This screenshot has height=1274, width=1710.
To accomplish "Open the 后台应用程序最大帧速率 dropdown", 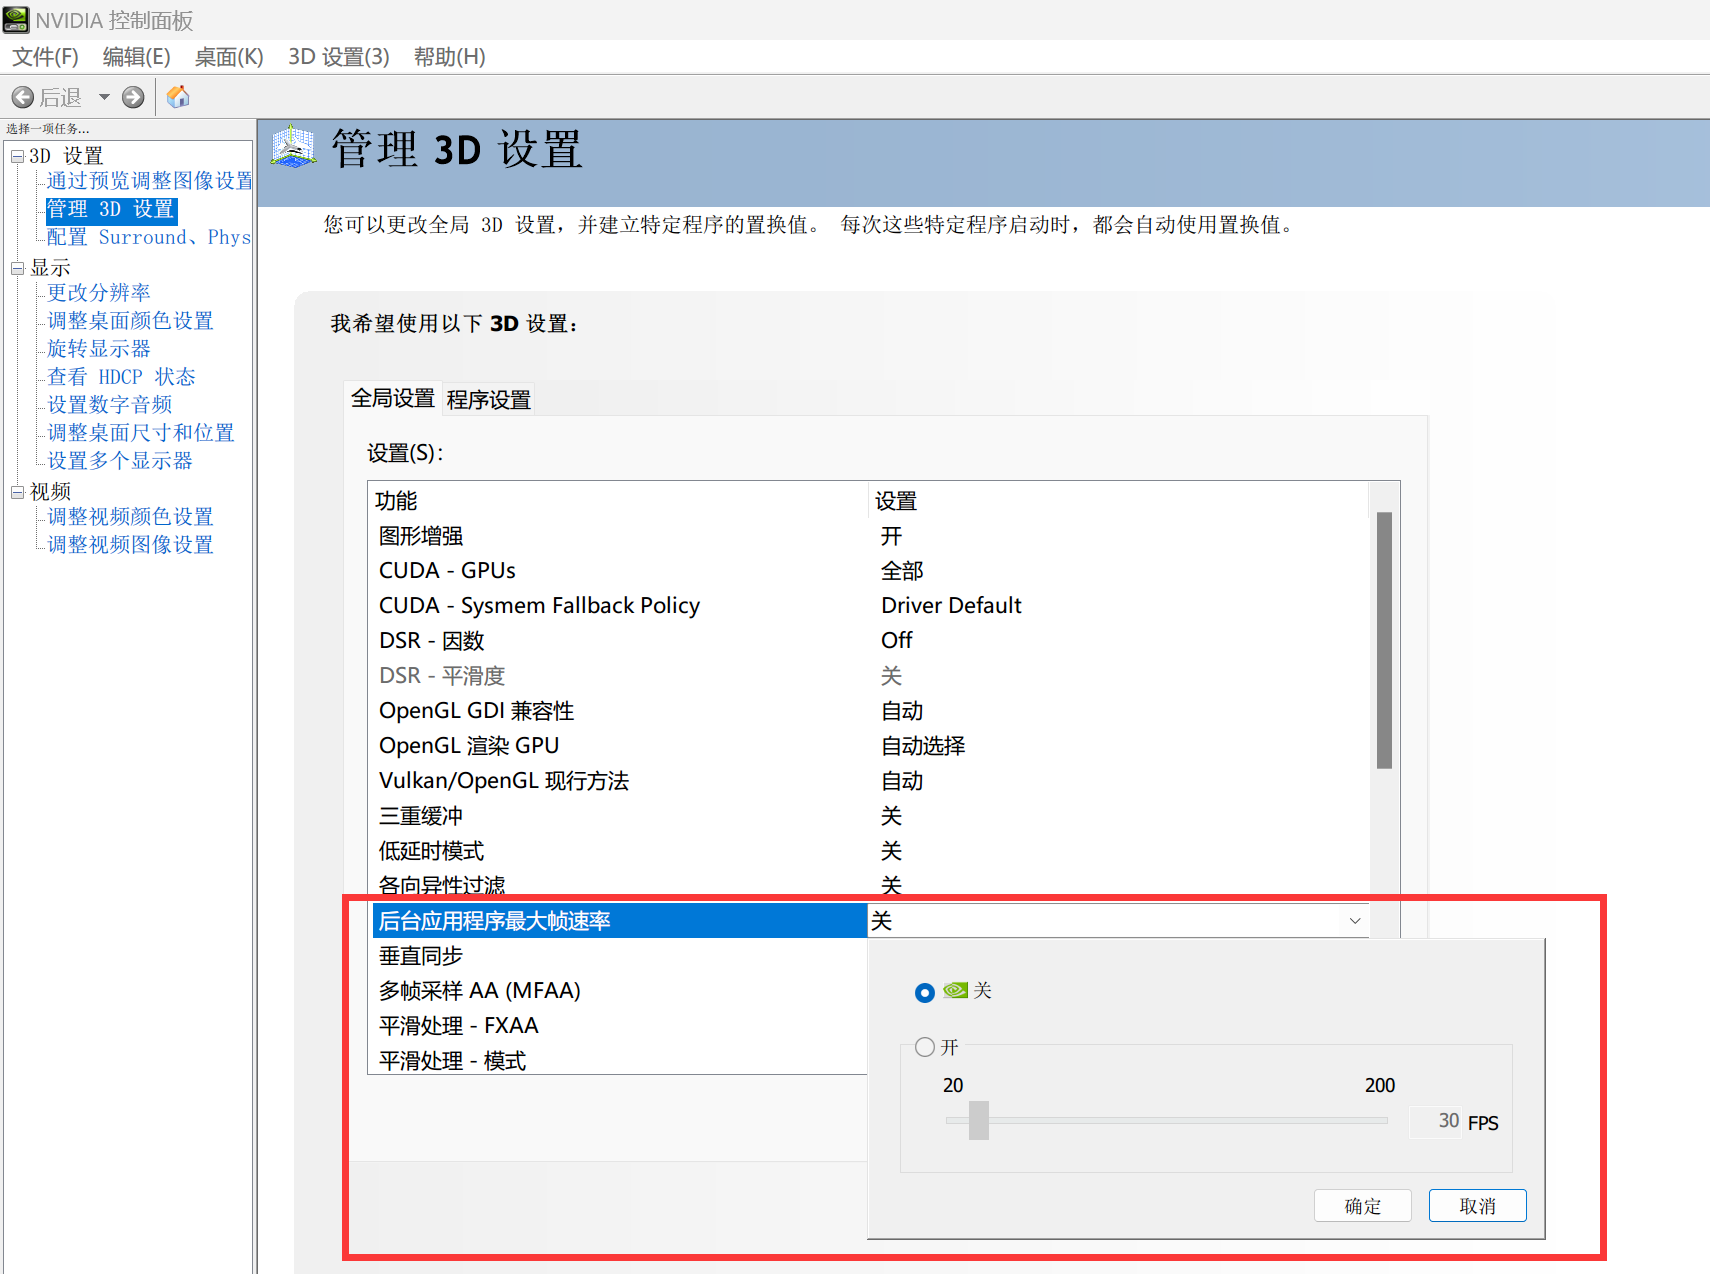I will tap(1354, 921).
